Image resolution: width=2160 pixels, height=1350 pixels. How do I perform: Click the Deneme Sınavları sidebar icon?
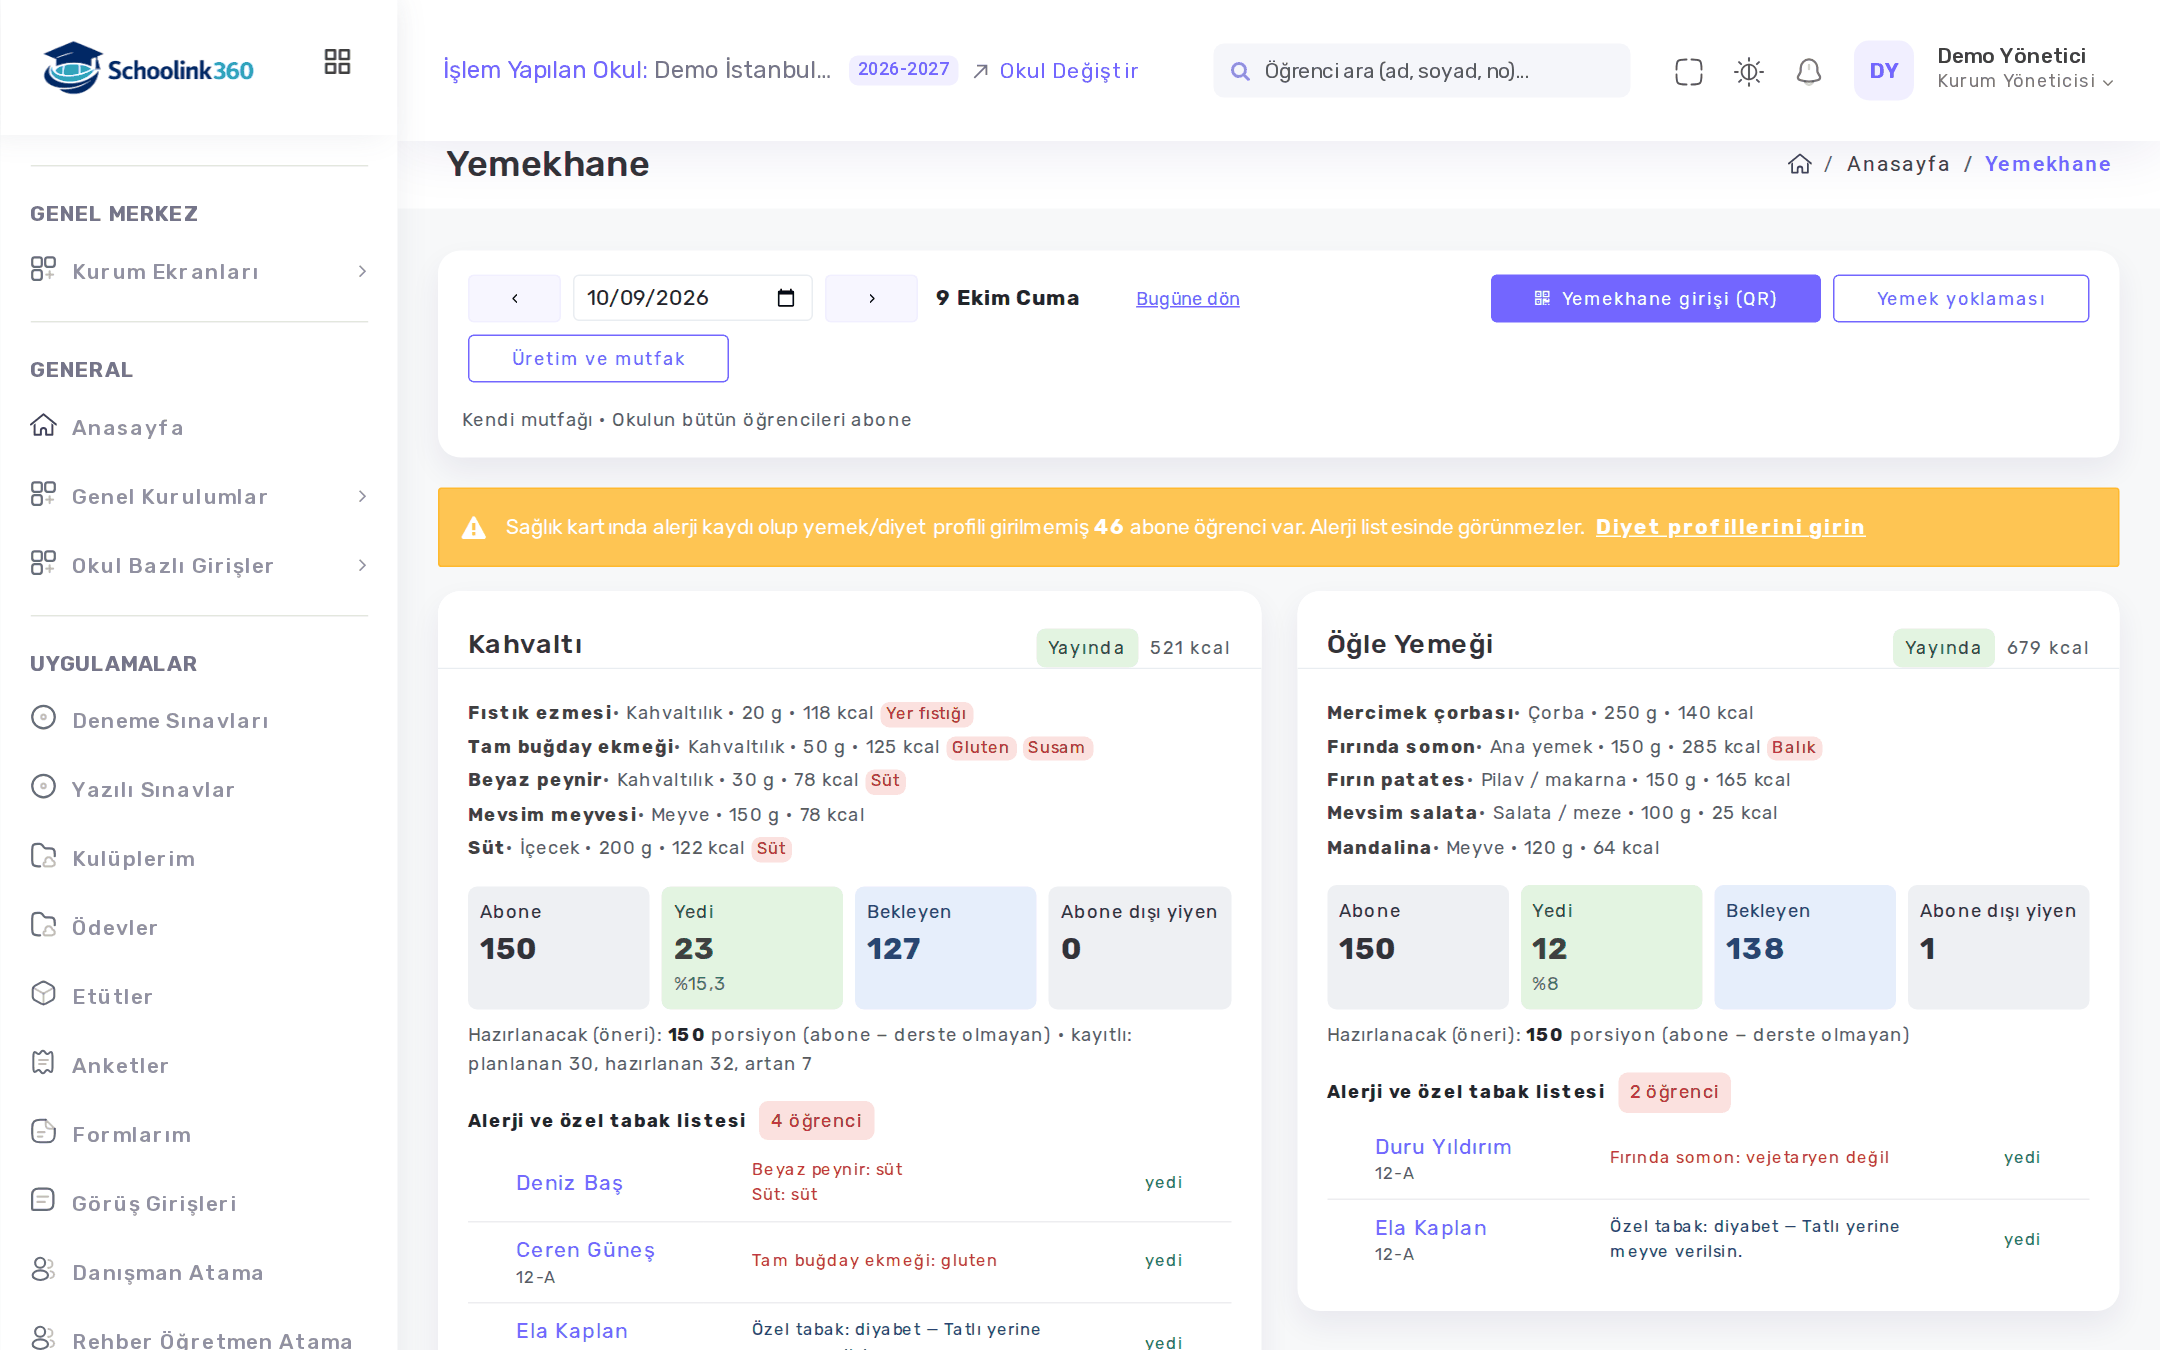43,718
